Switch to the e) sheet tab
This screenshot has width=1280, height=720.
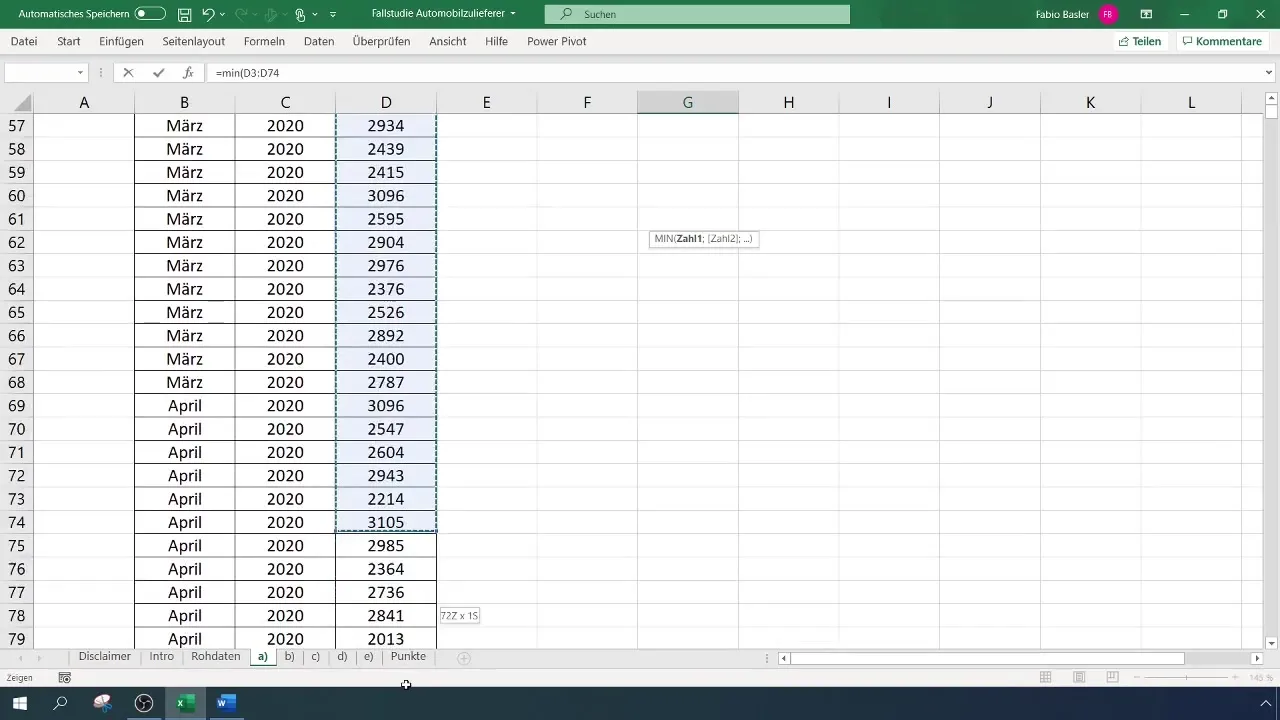[x=368, y=656]
